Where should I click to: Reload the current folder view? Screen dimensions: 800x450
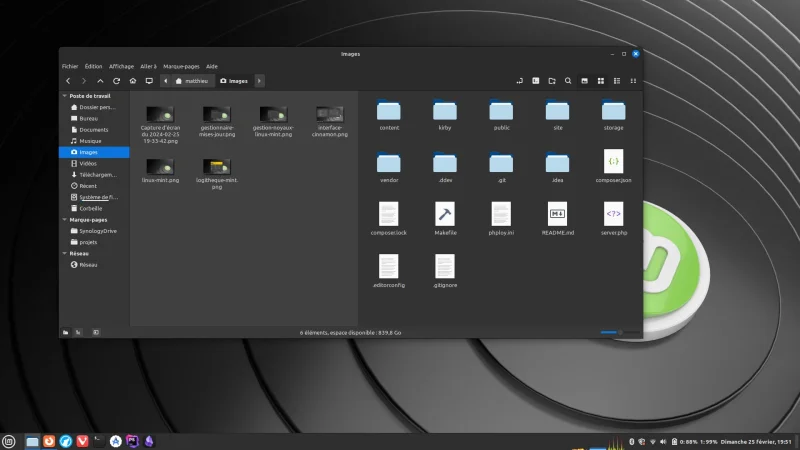click(x=116, y=81)
